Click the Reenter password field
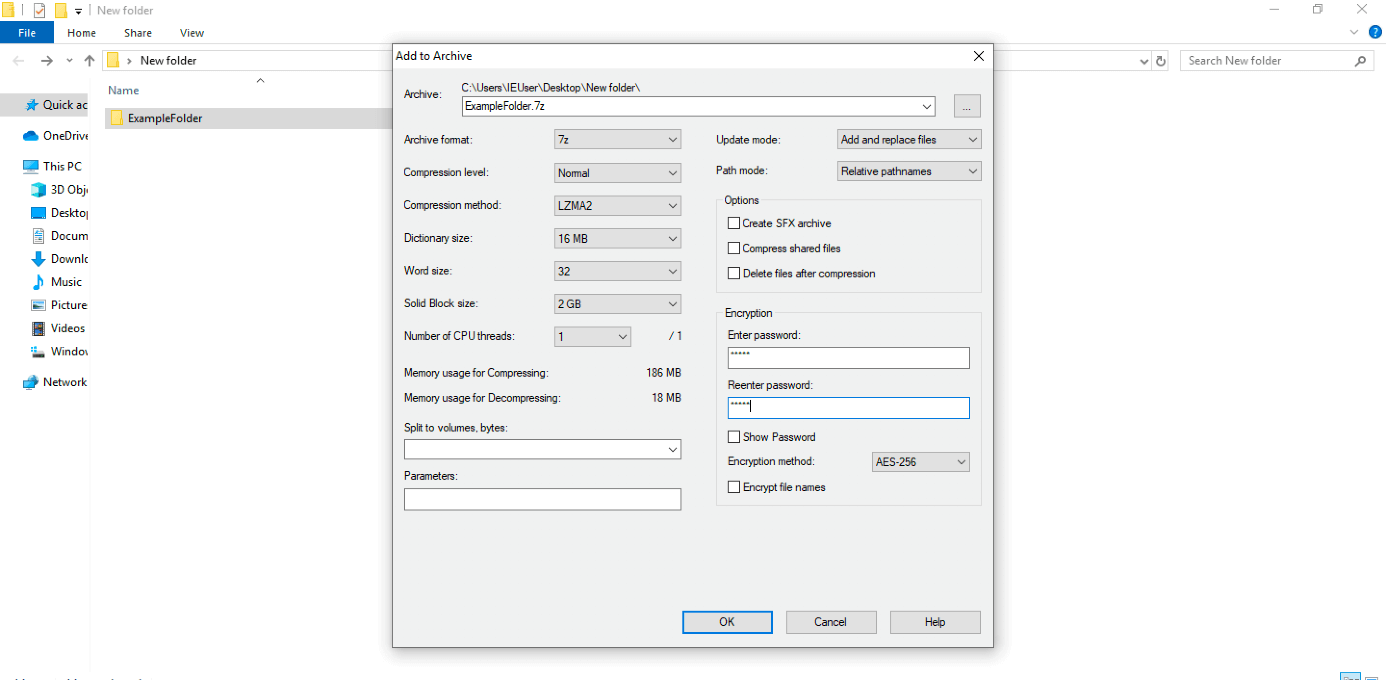 (x=849, y=408)
